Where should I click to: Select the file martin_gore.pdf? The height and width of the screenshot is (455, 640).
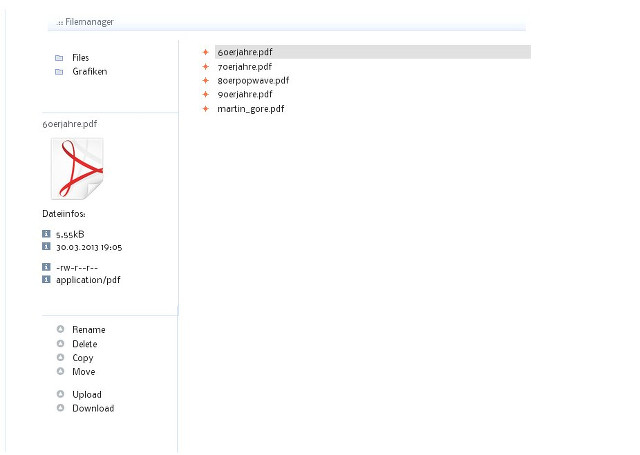pyautogui.click(x=251, y=109)
